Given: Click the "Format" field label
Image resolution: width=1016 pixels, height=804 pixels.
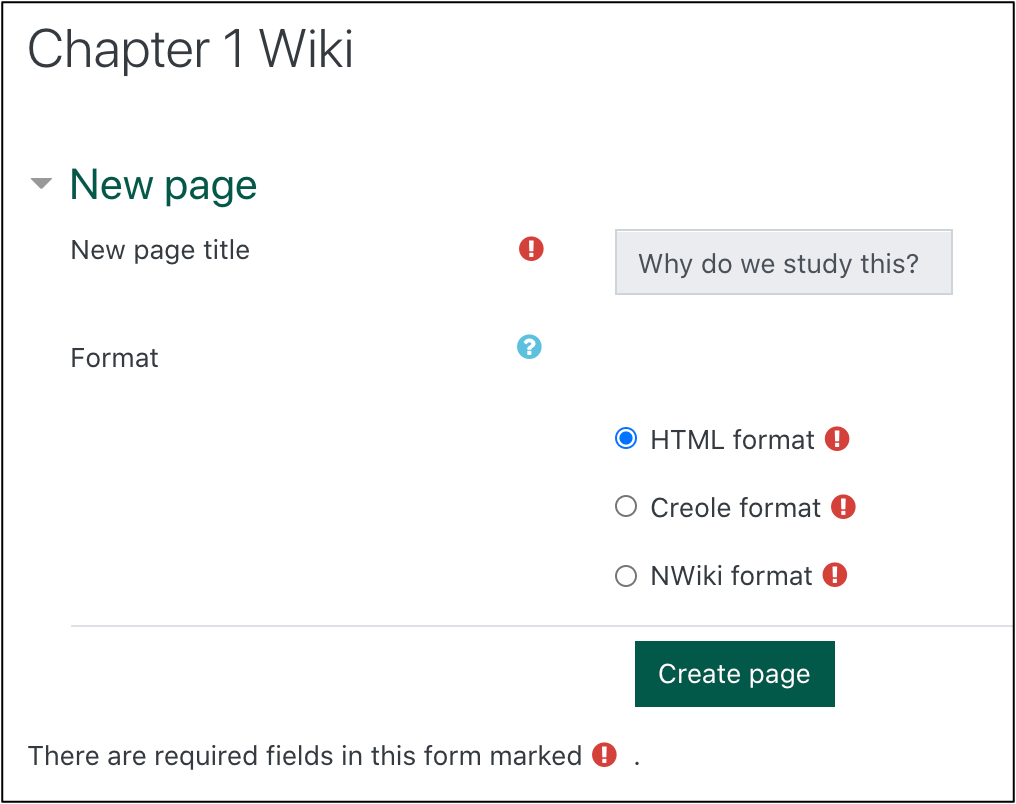Looking at the screenshot, I should pyautogui.click(x=114, y=358).
